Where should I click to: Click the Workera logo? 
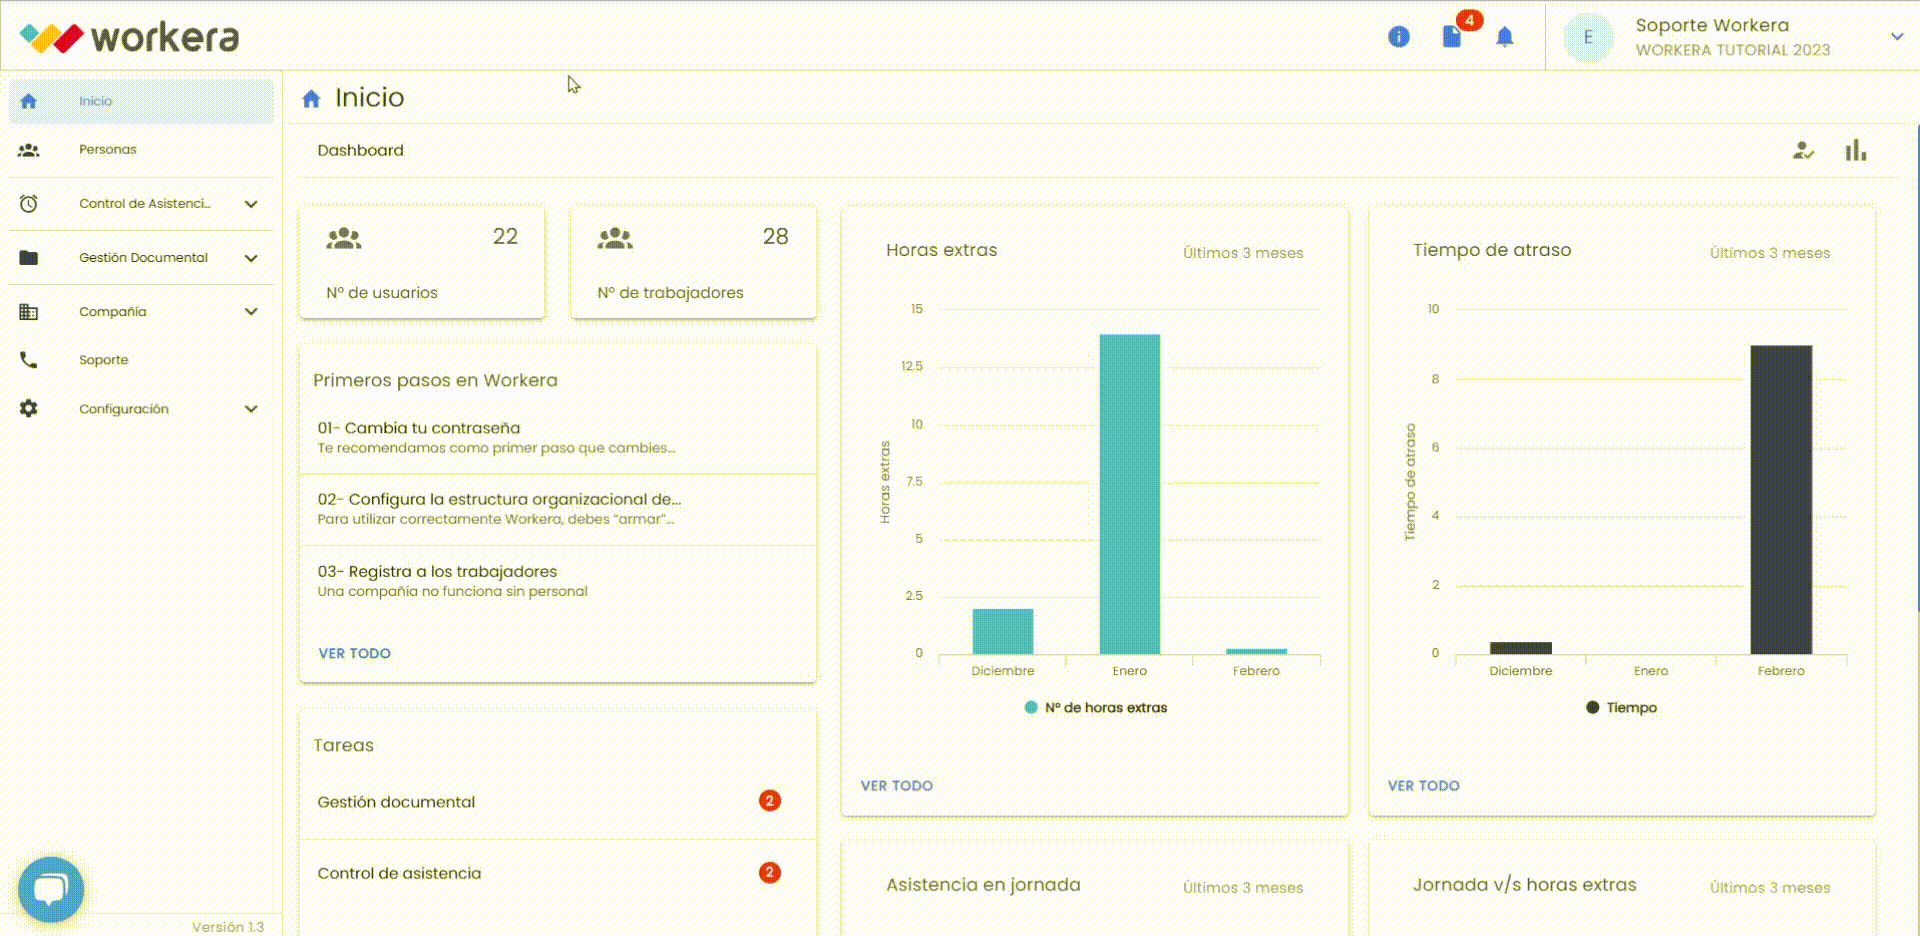pyautogui.click(x=130, y=37)
